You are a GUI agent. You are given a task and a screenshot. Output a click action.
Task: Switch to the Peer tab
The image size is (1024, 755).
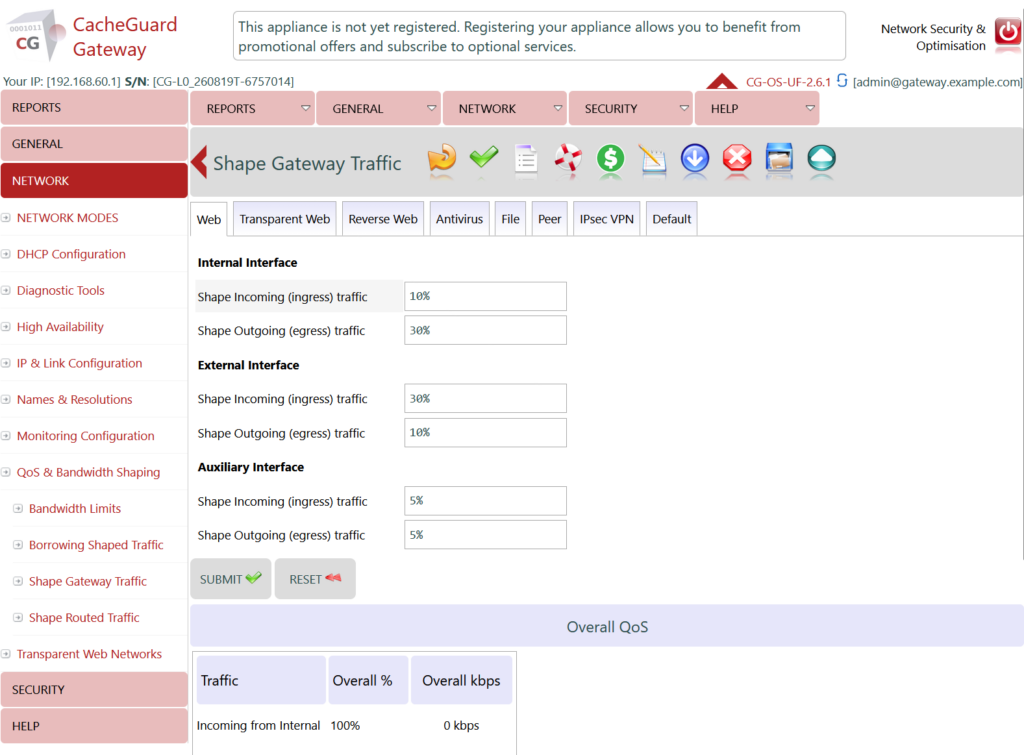click(x=549, y=219)
